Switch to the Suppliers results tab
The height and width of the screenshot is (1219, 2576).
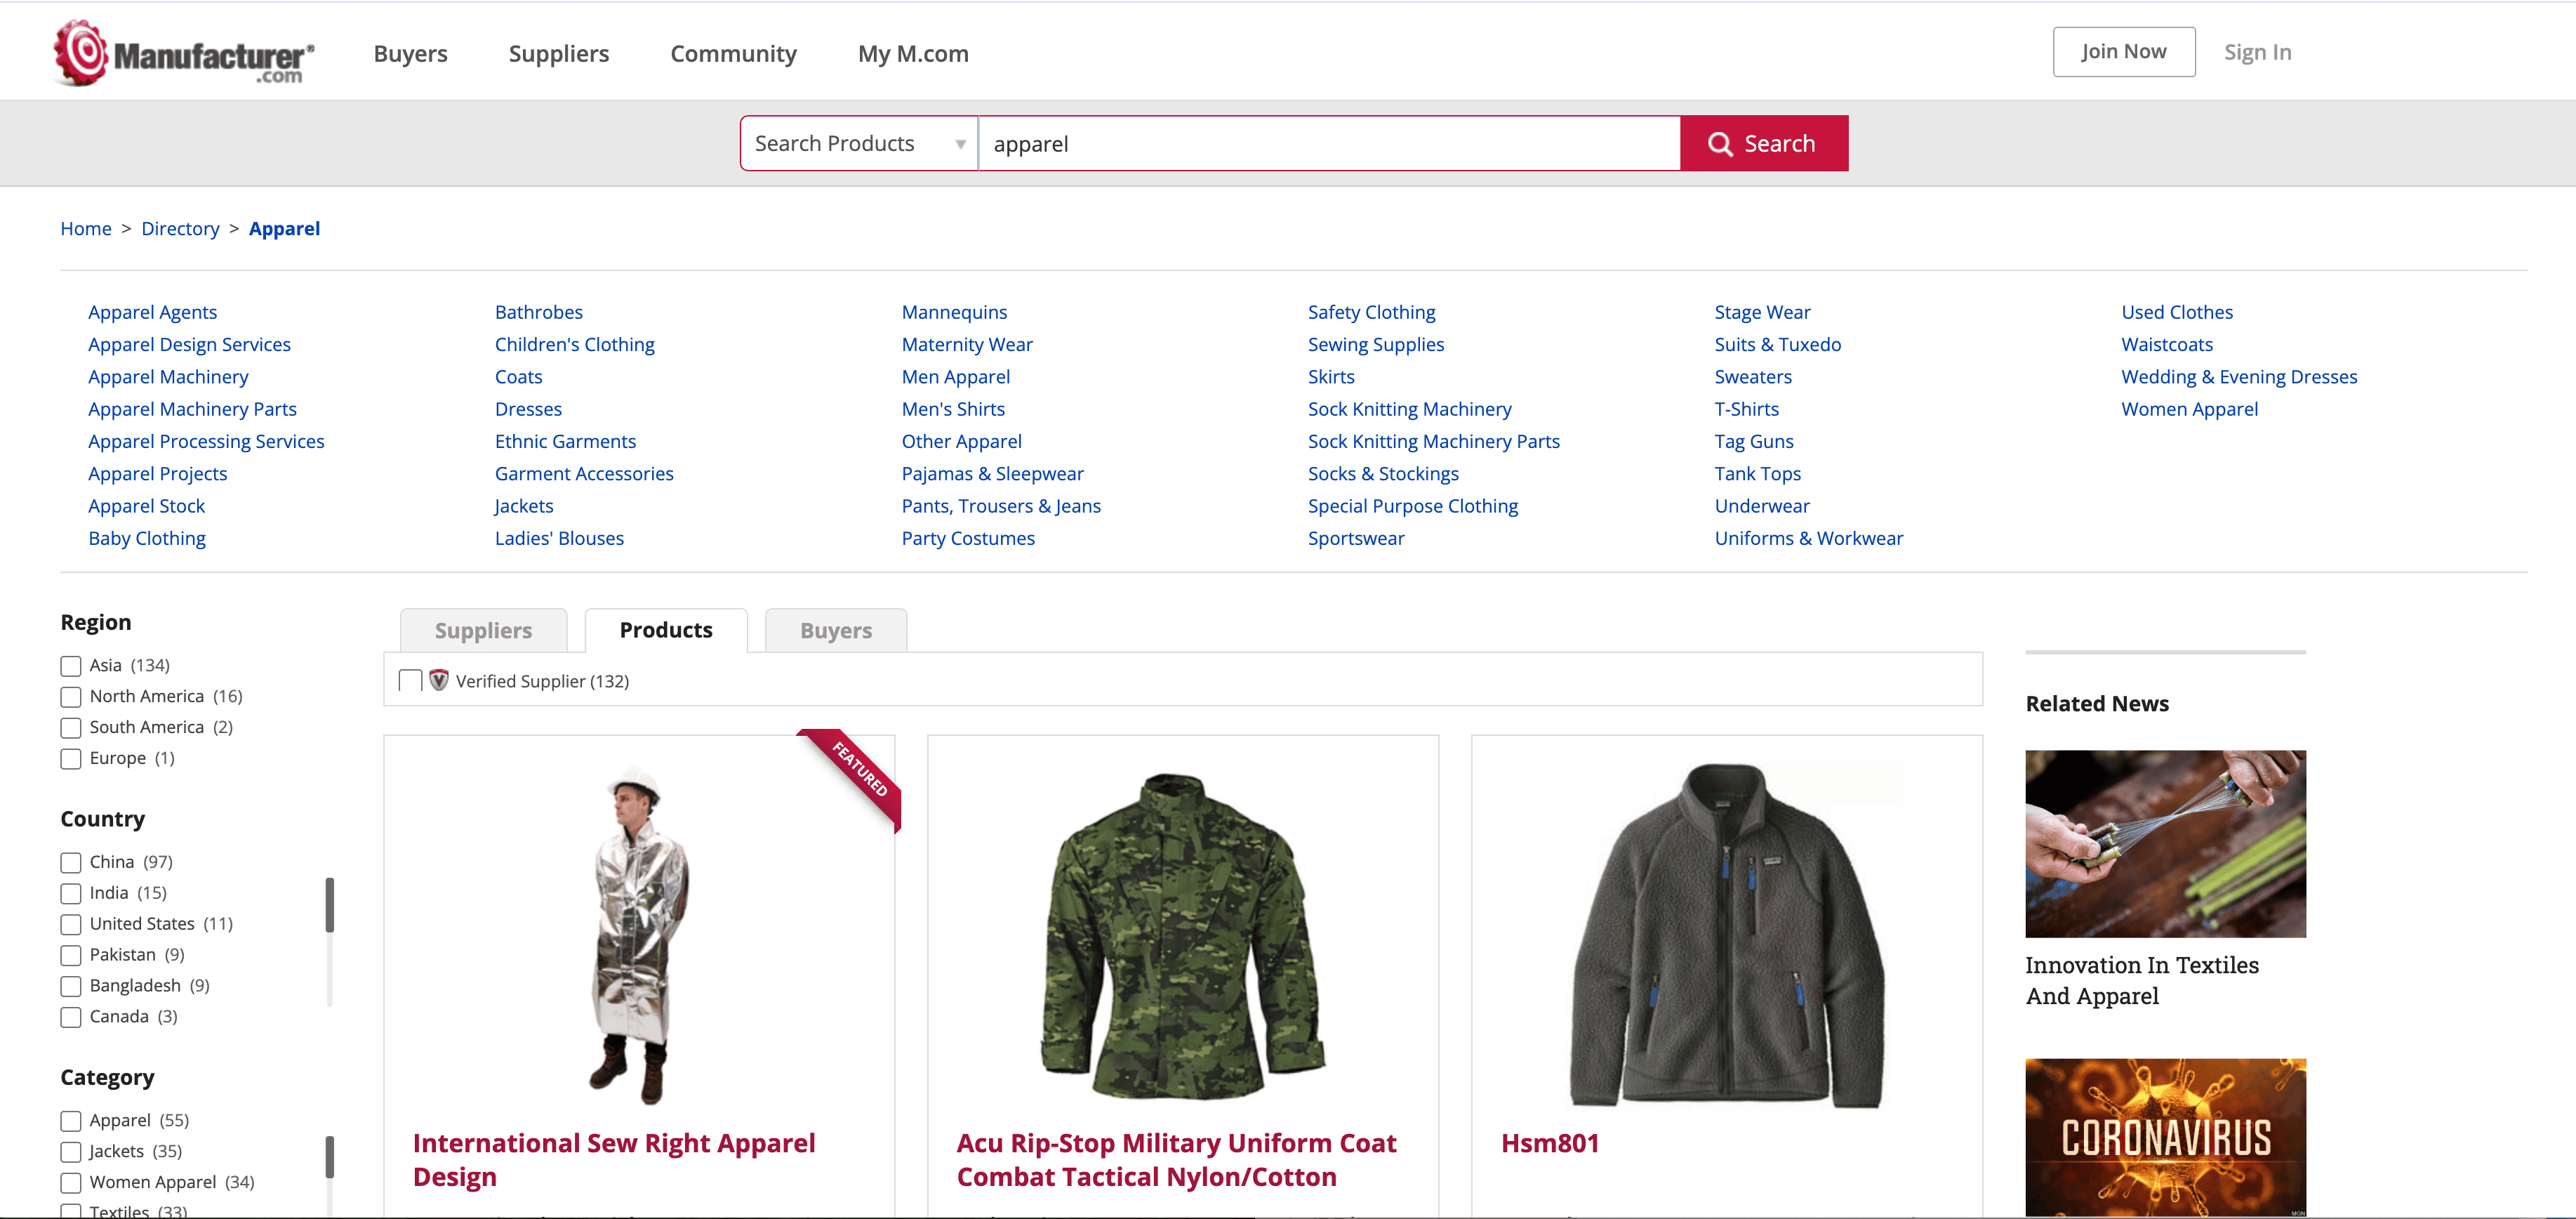(x=483, y=631)
